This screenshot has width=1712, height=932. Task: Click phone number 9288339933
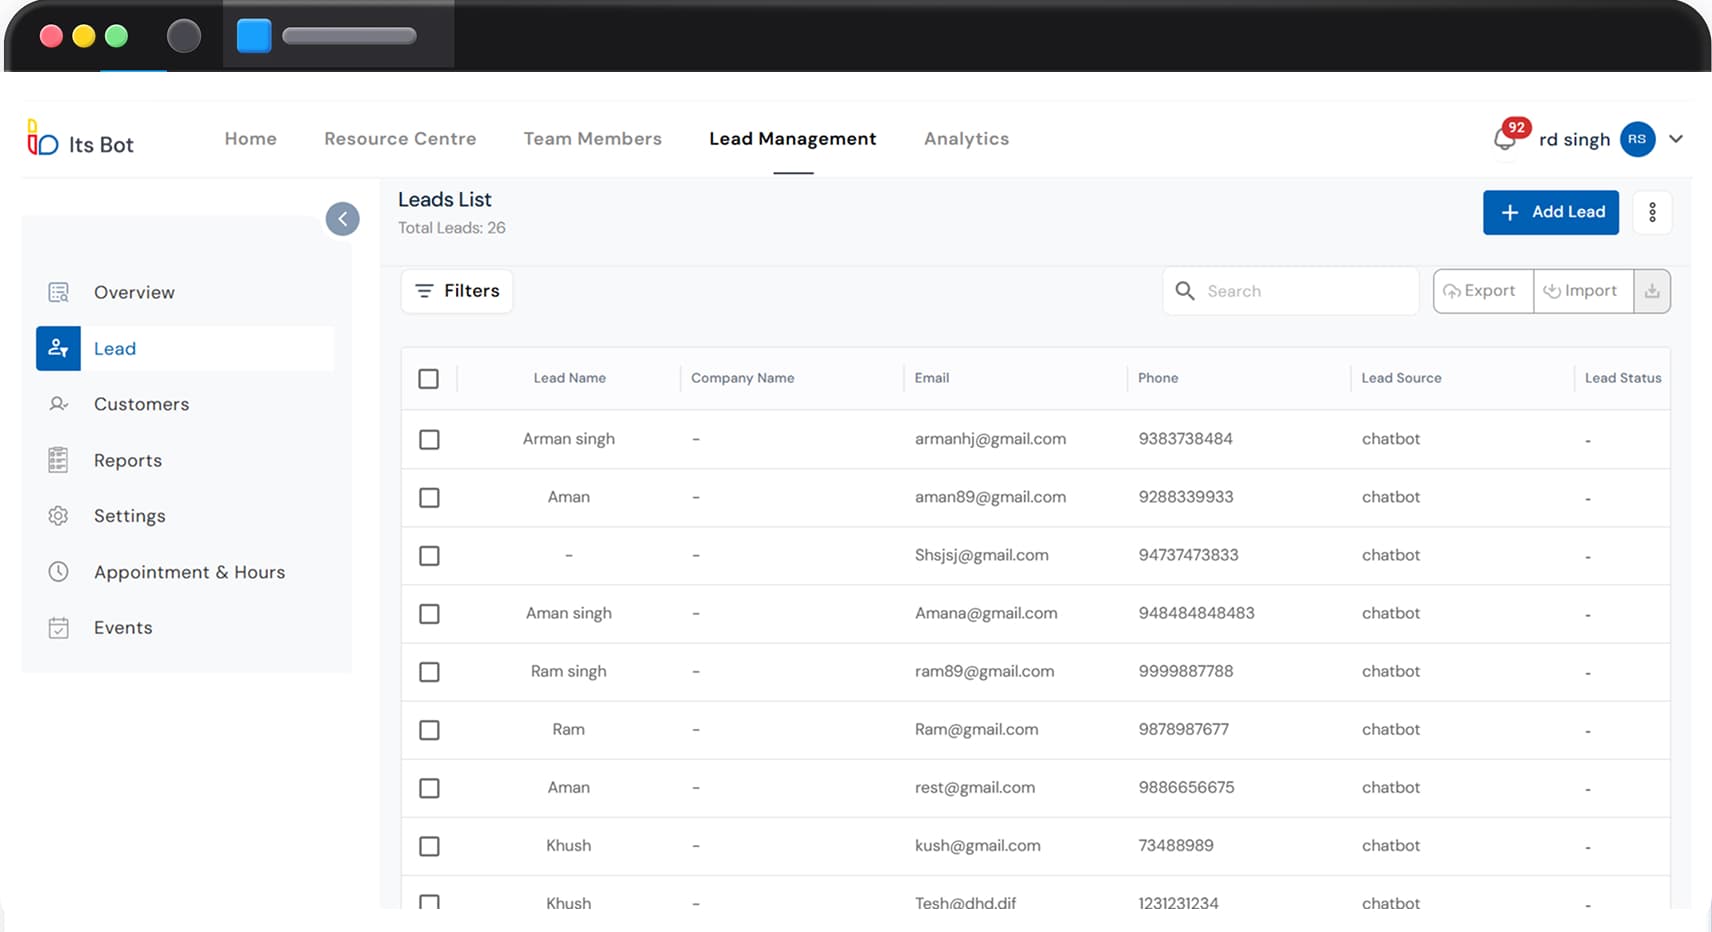(1185, 497)
